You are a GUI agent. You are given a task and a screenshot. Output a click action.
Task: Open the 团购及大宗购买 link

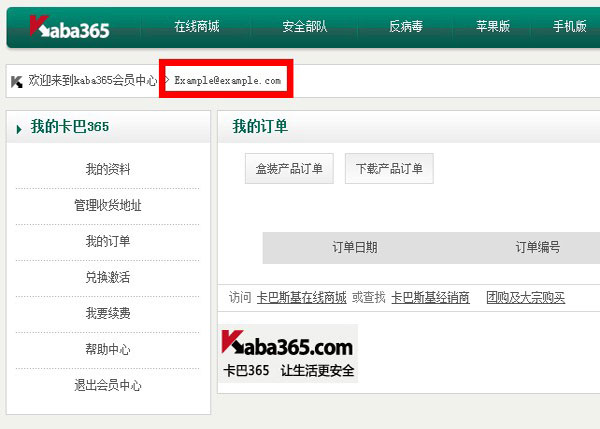coord(526,297)
